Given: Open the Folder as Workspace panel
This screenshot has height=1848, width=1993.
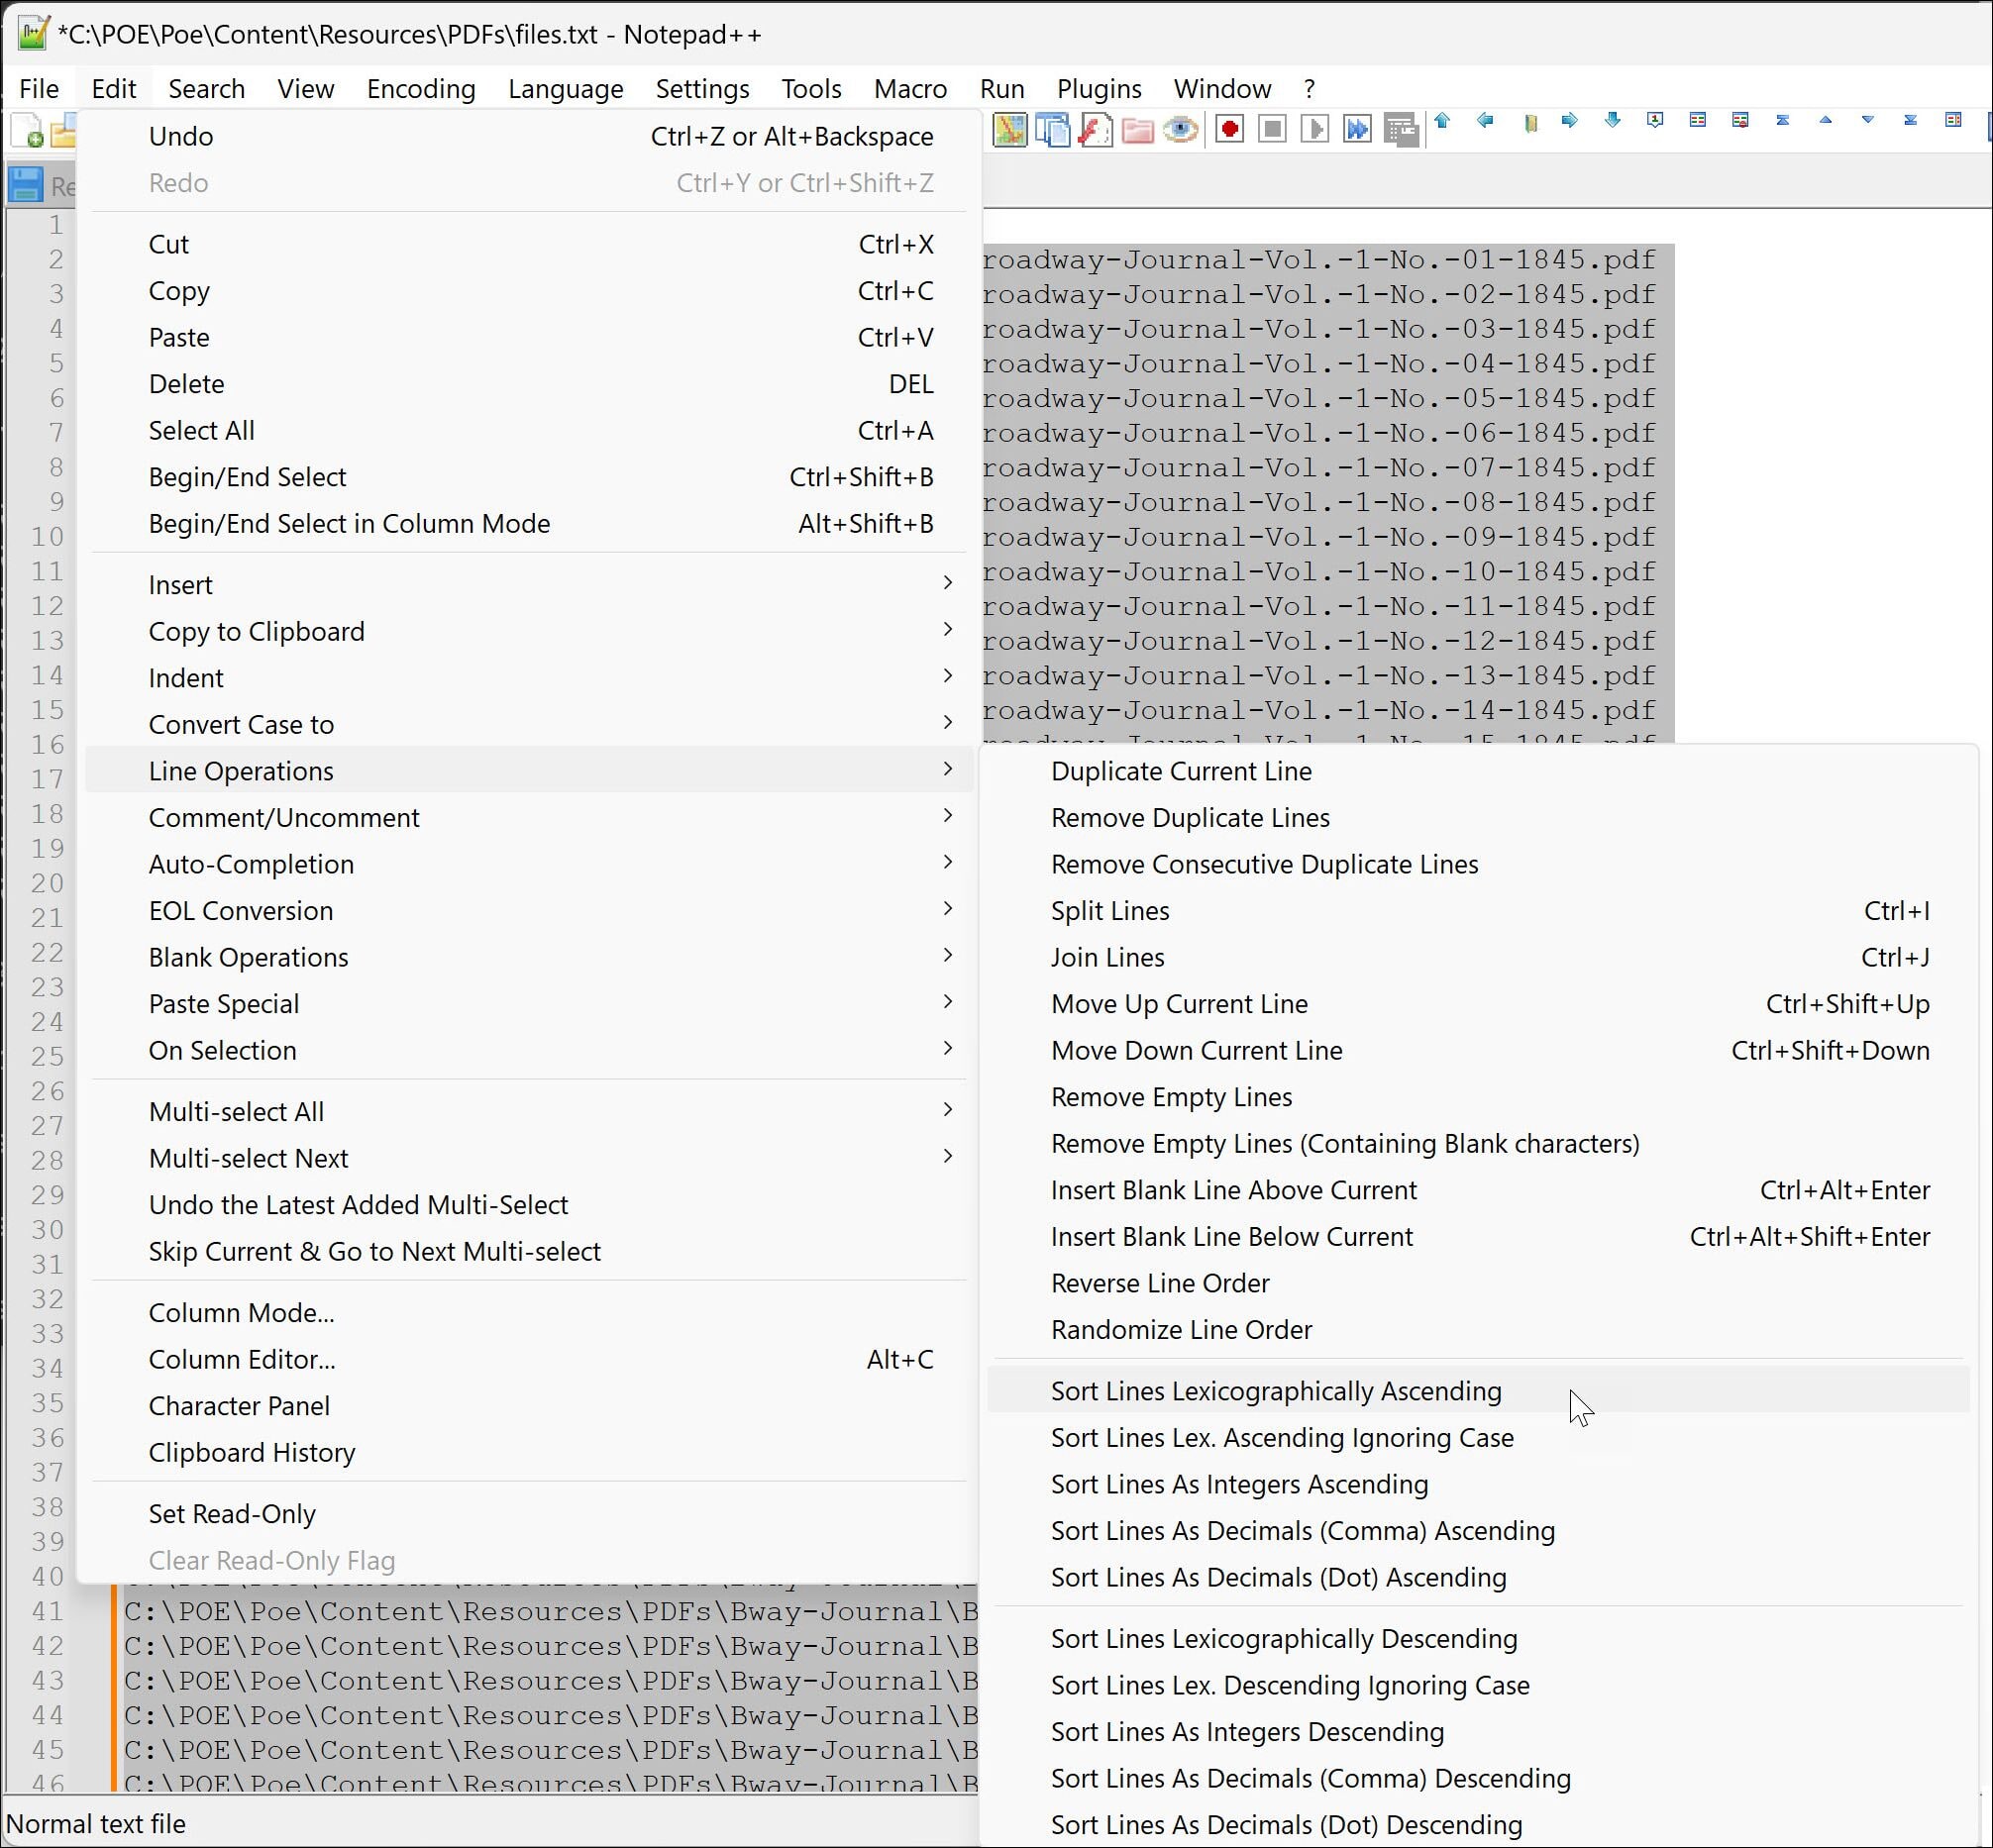Looking at the screenshot, I should pos(1136,130).
